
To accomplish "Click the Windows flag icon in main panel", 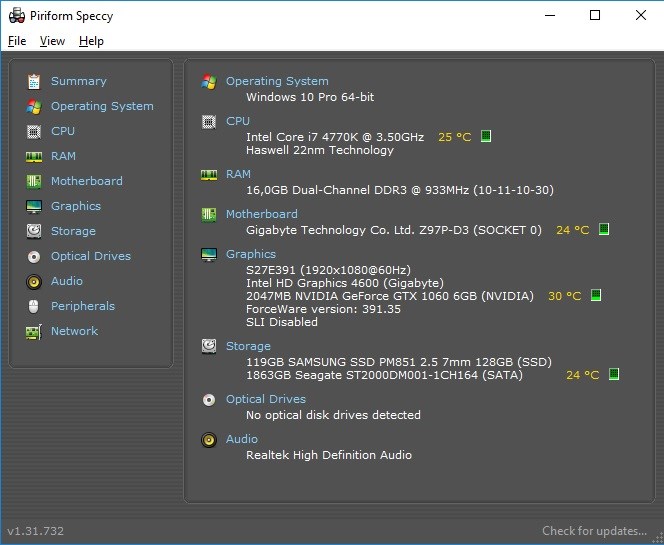I will point(209,81).
